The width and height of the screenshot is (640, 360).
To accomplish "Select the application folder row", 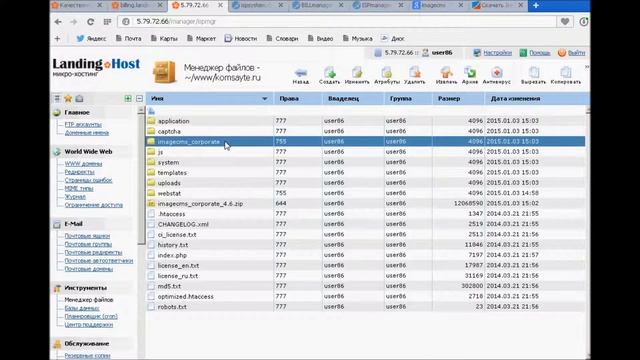I will point(366,121).
